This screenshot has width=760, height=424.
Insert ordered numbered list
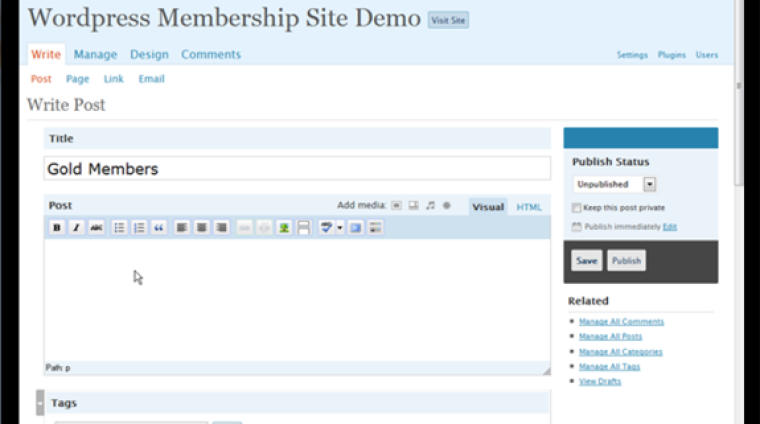(x=139, y=227)
